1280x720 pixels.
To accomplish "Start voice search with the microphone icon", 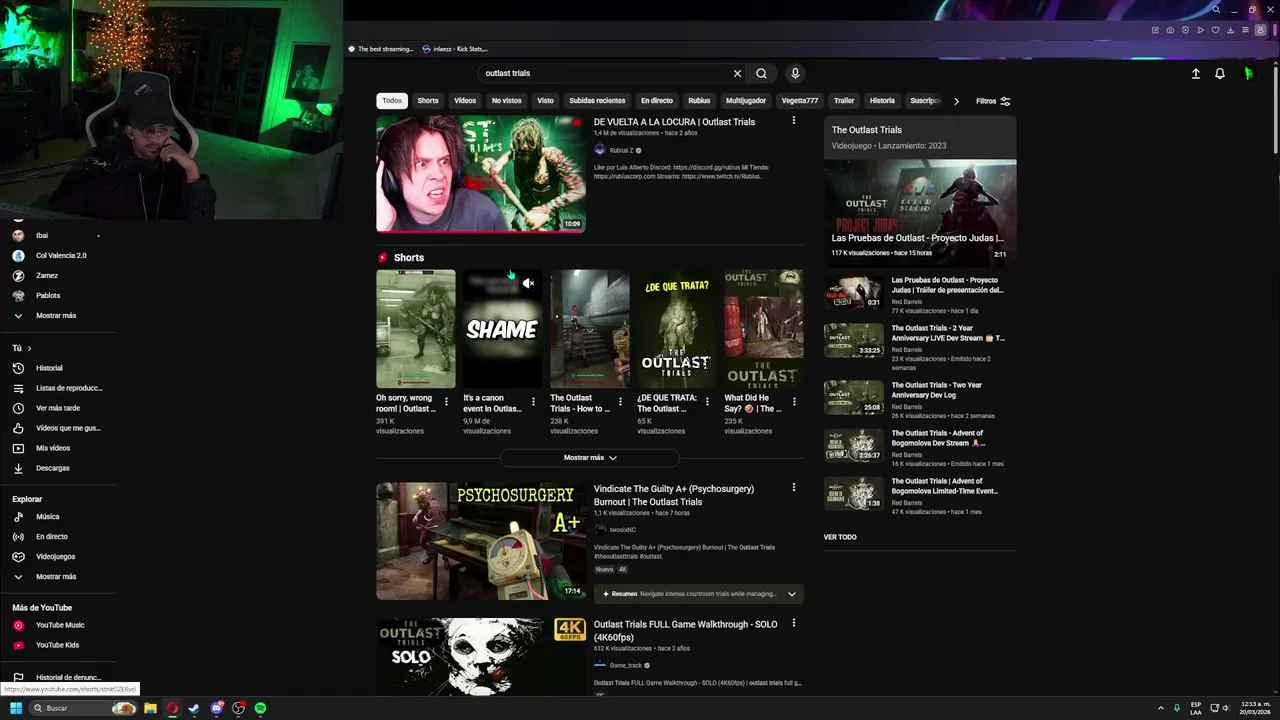I will tap(795, 73).
